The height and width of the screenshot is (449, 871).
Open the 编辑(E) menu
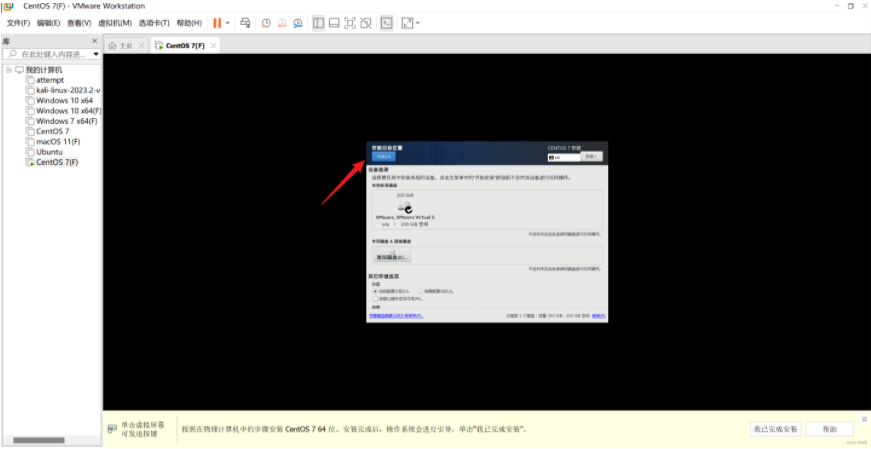click(48, 23)
